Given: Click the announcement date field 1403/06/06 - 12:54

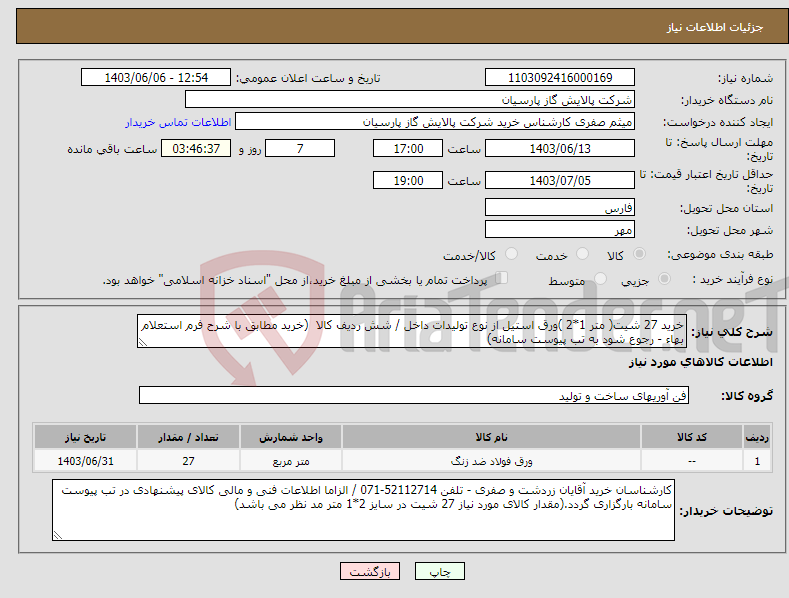Looking at the screenshot, I should (155, 78).
